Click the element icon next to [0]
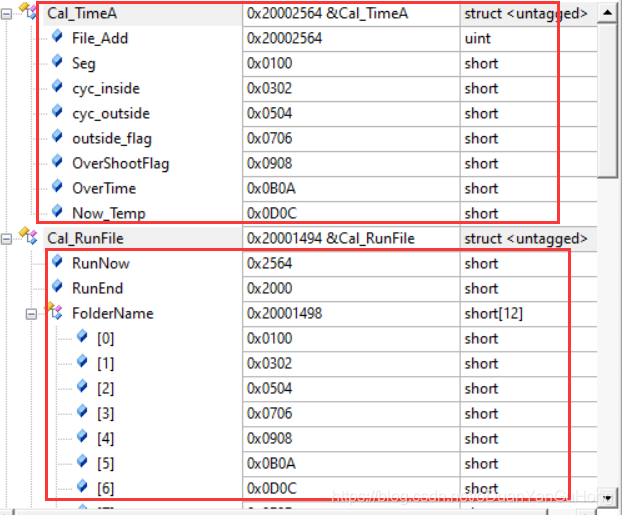 click(x=82, y=336)
